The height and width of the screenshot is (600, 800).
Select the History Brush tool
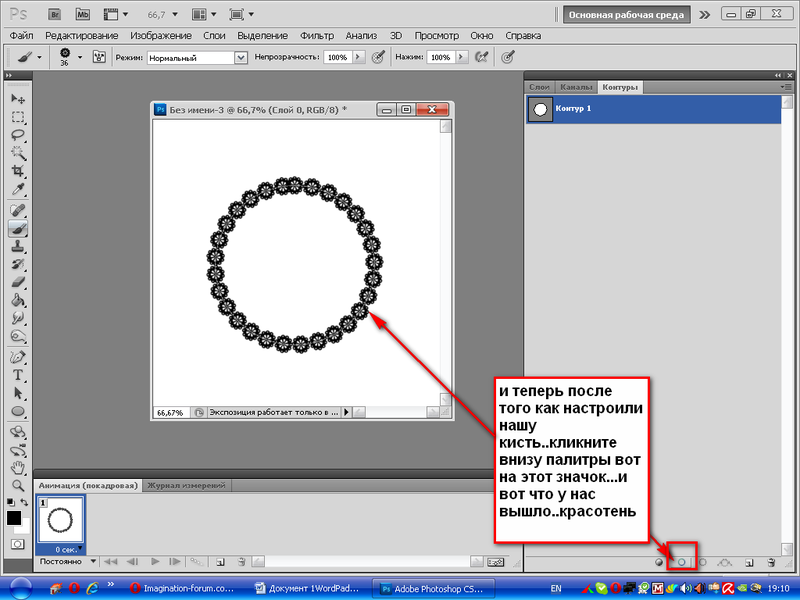tap(18, 264)
